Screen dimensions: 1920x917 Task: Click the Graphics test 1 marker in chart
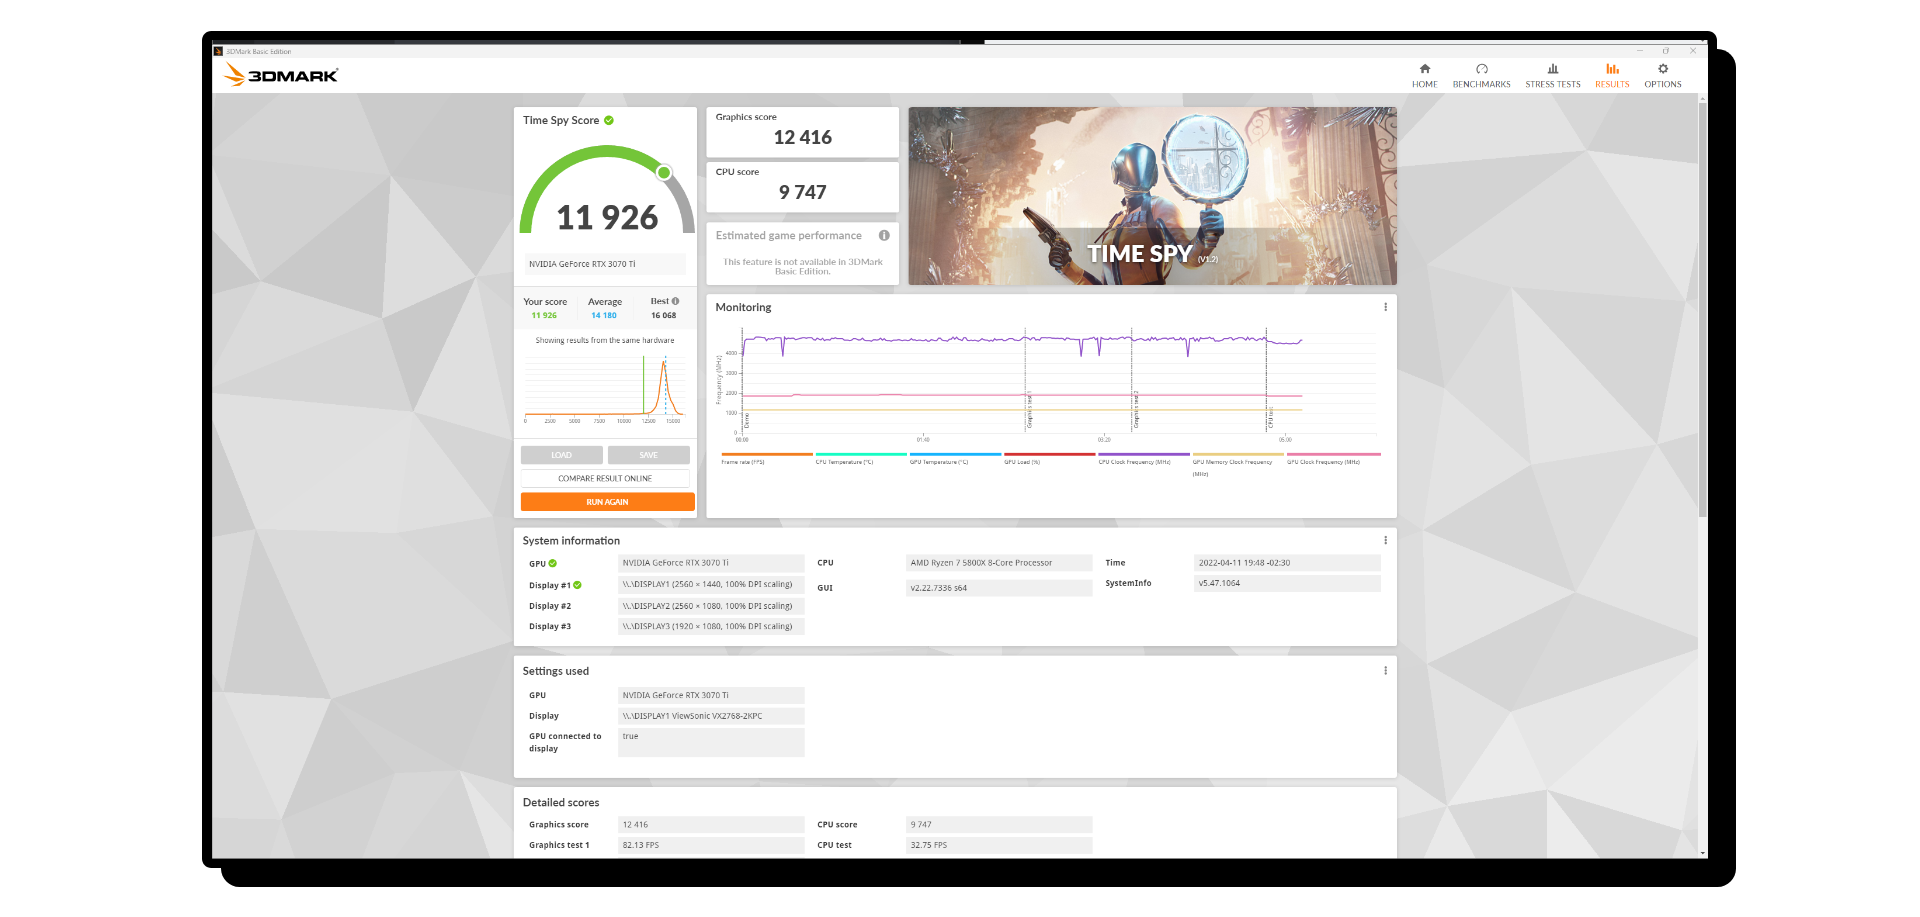[x=1028, y=409]
